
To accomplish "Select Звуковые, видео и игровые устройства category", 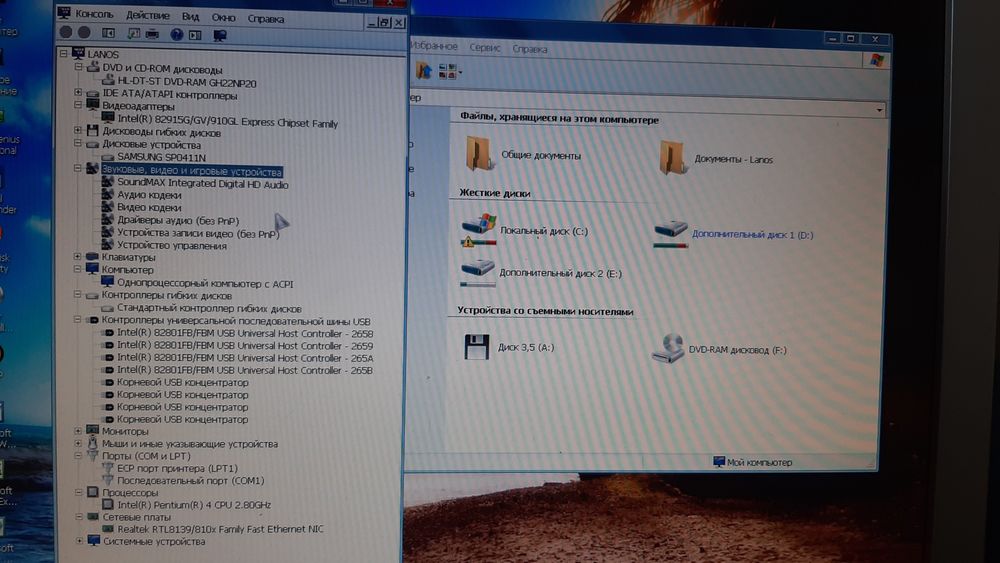I will [x=191, y=172].
